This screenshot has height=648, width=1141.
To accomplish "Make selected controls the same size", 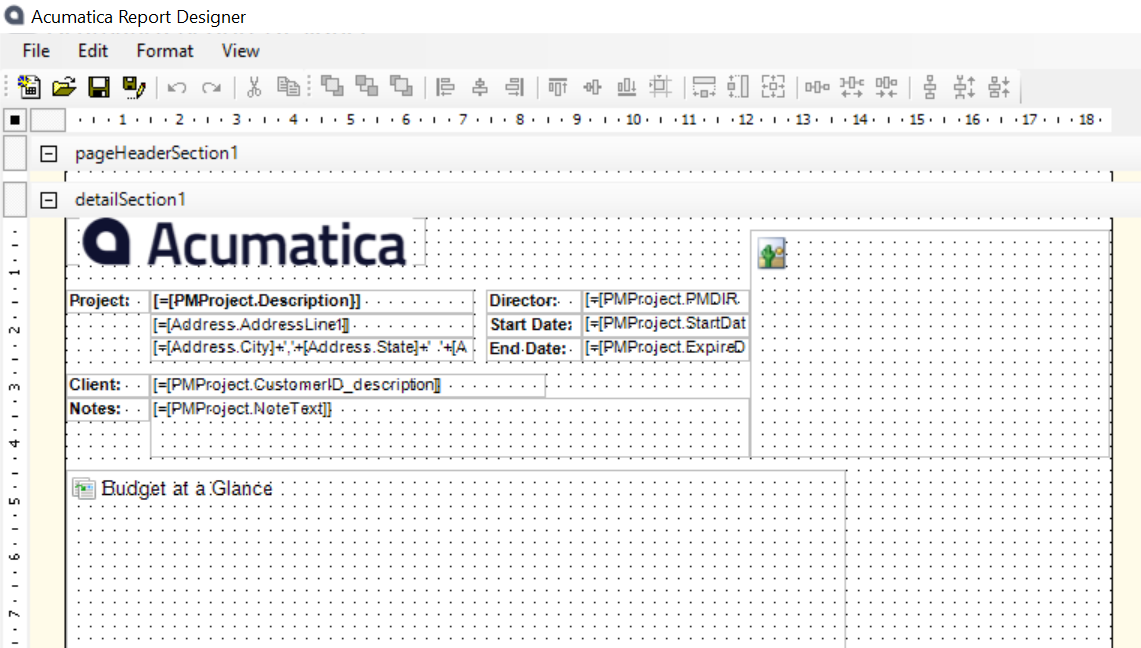I will coord(773,87).
